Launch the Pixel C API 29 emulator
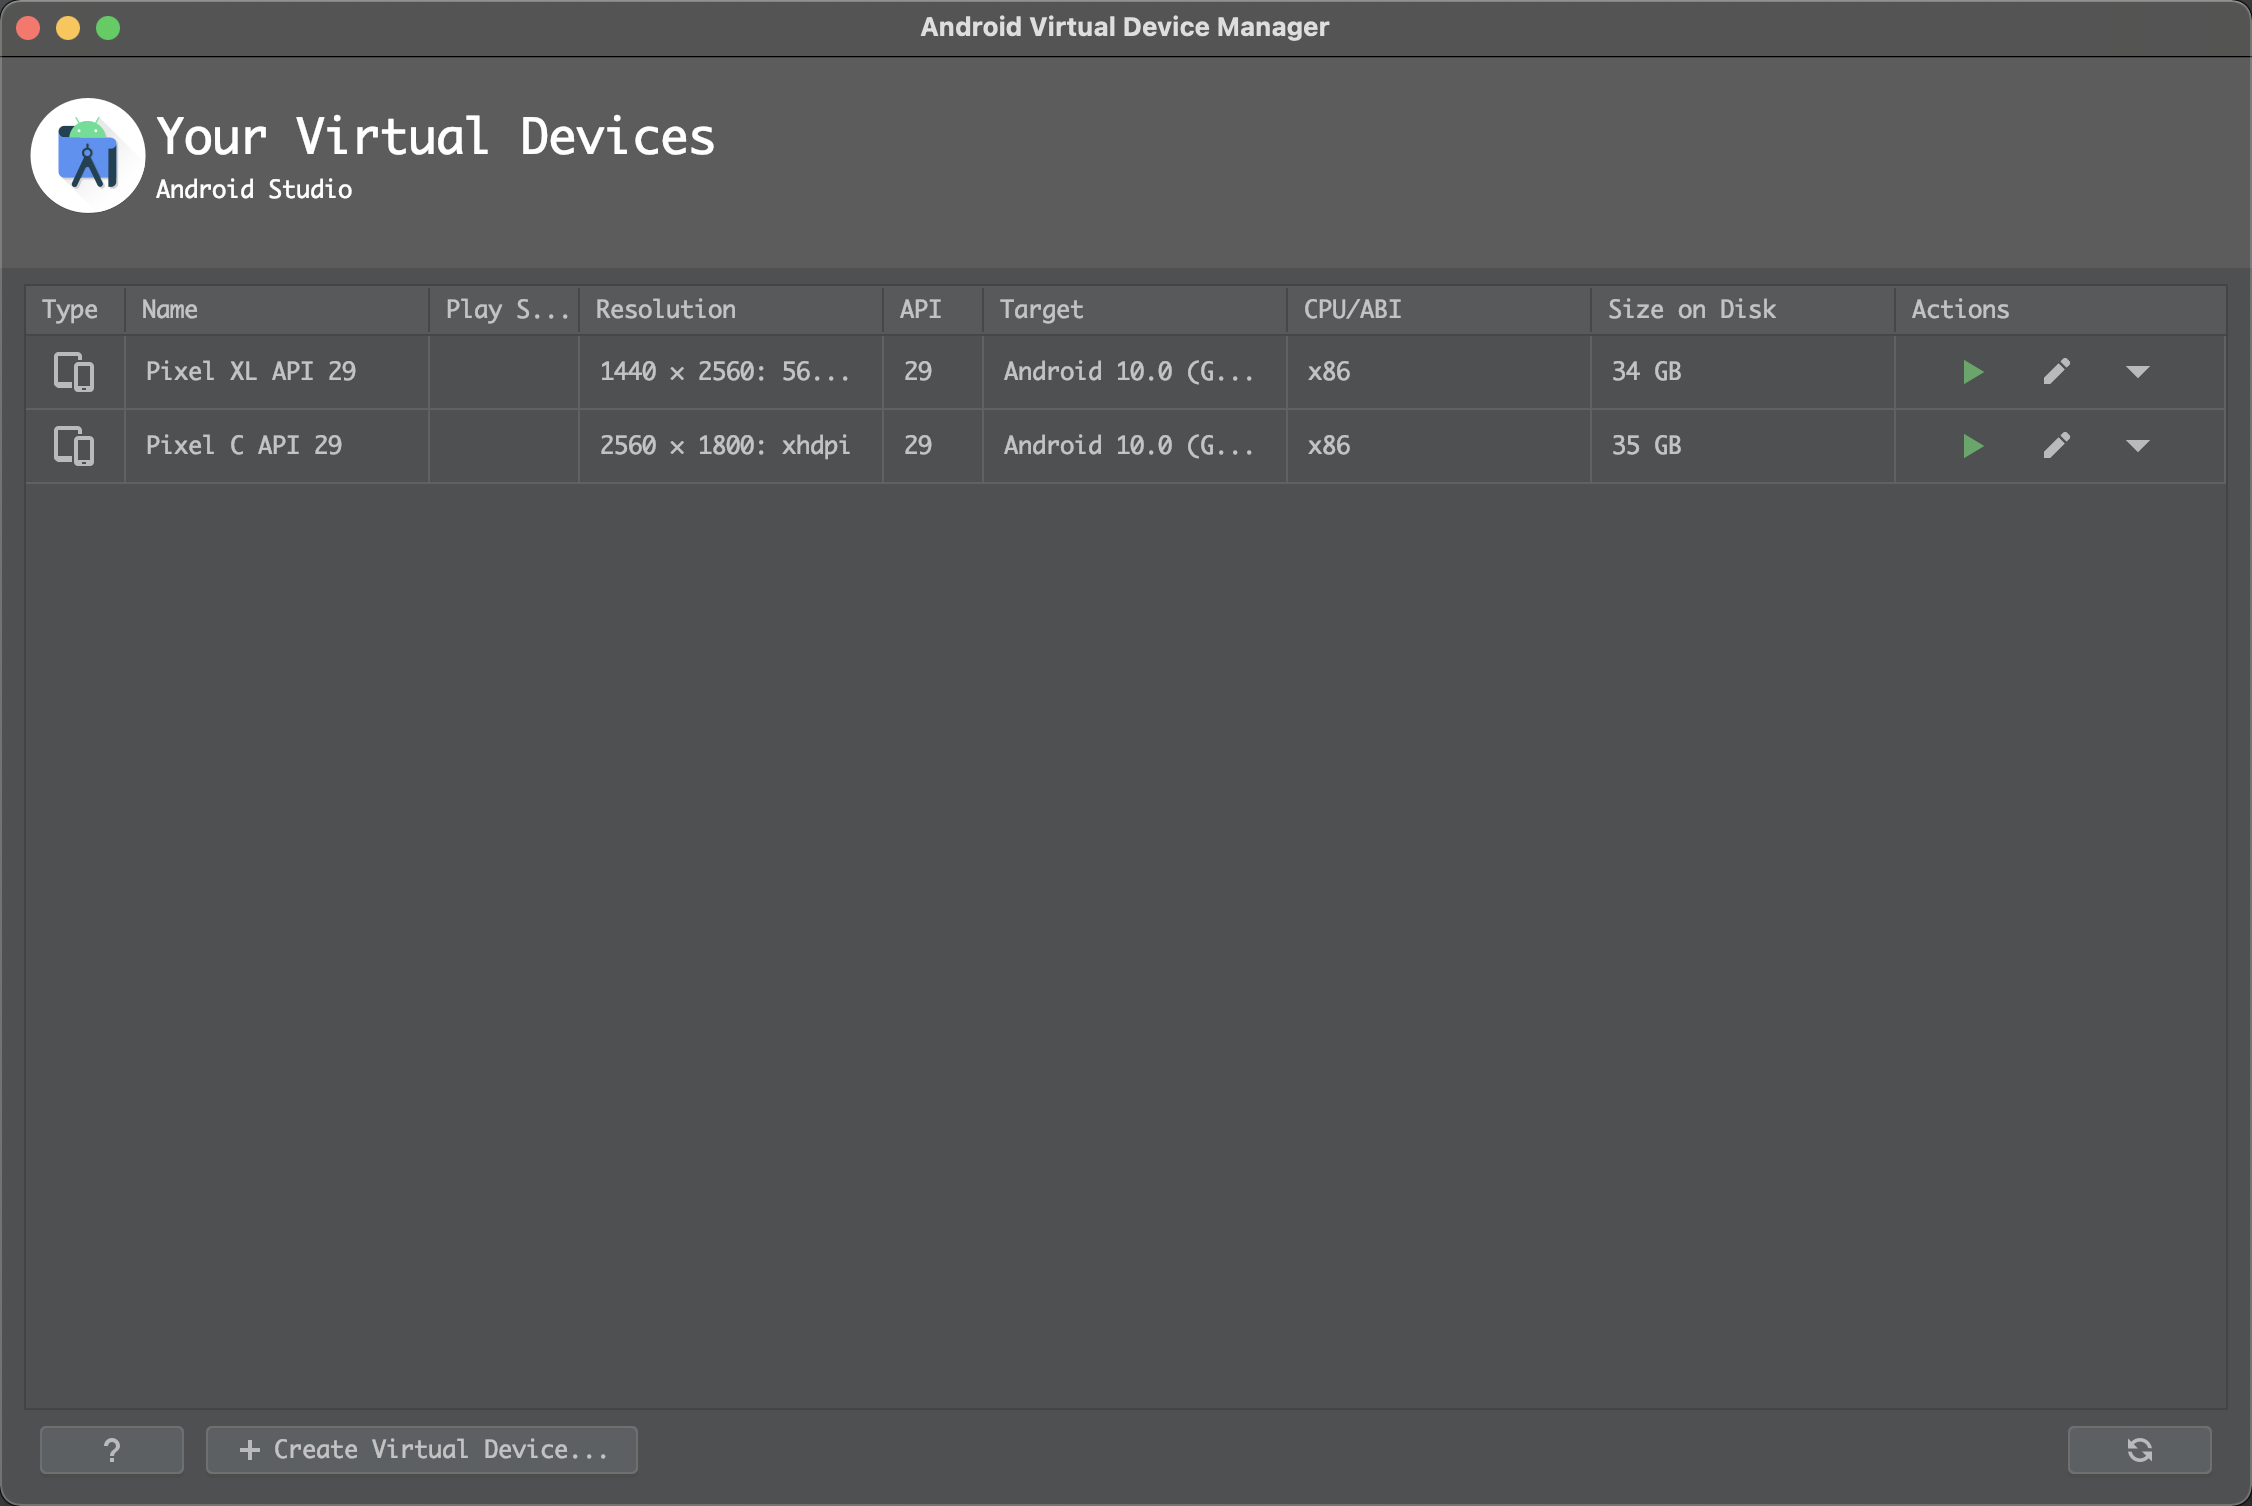Screen dimensions: 2252x1506 [x=1972, y=446]
